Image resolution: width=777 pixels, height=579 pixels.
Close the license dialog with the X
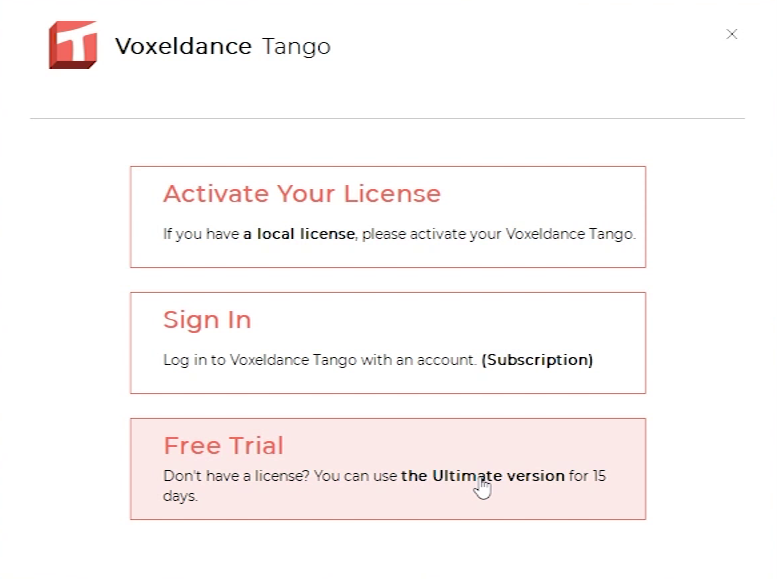click(x=731, y=34)
